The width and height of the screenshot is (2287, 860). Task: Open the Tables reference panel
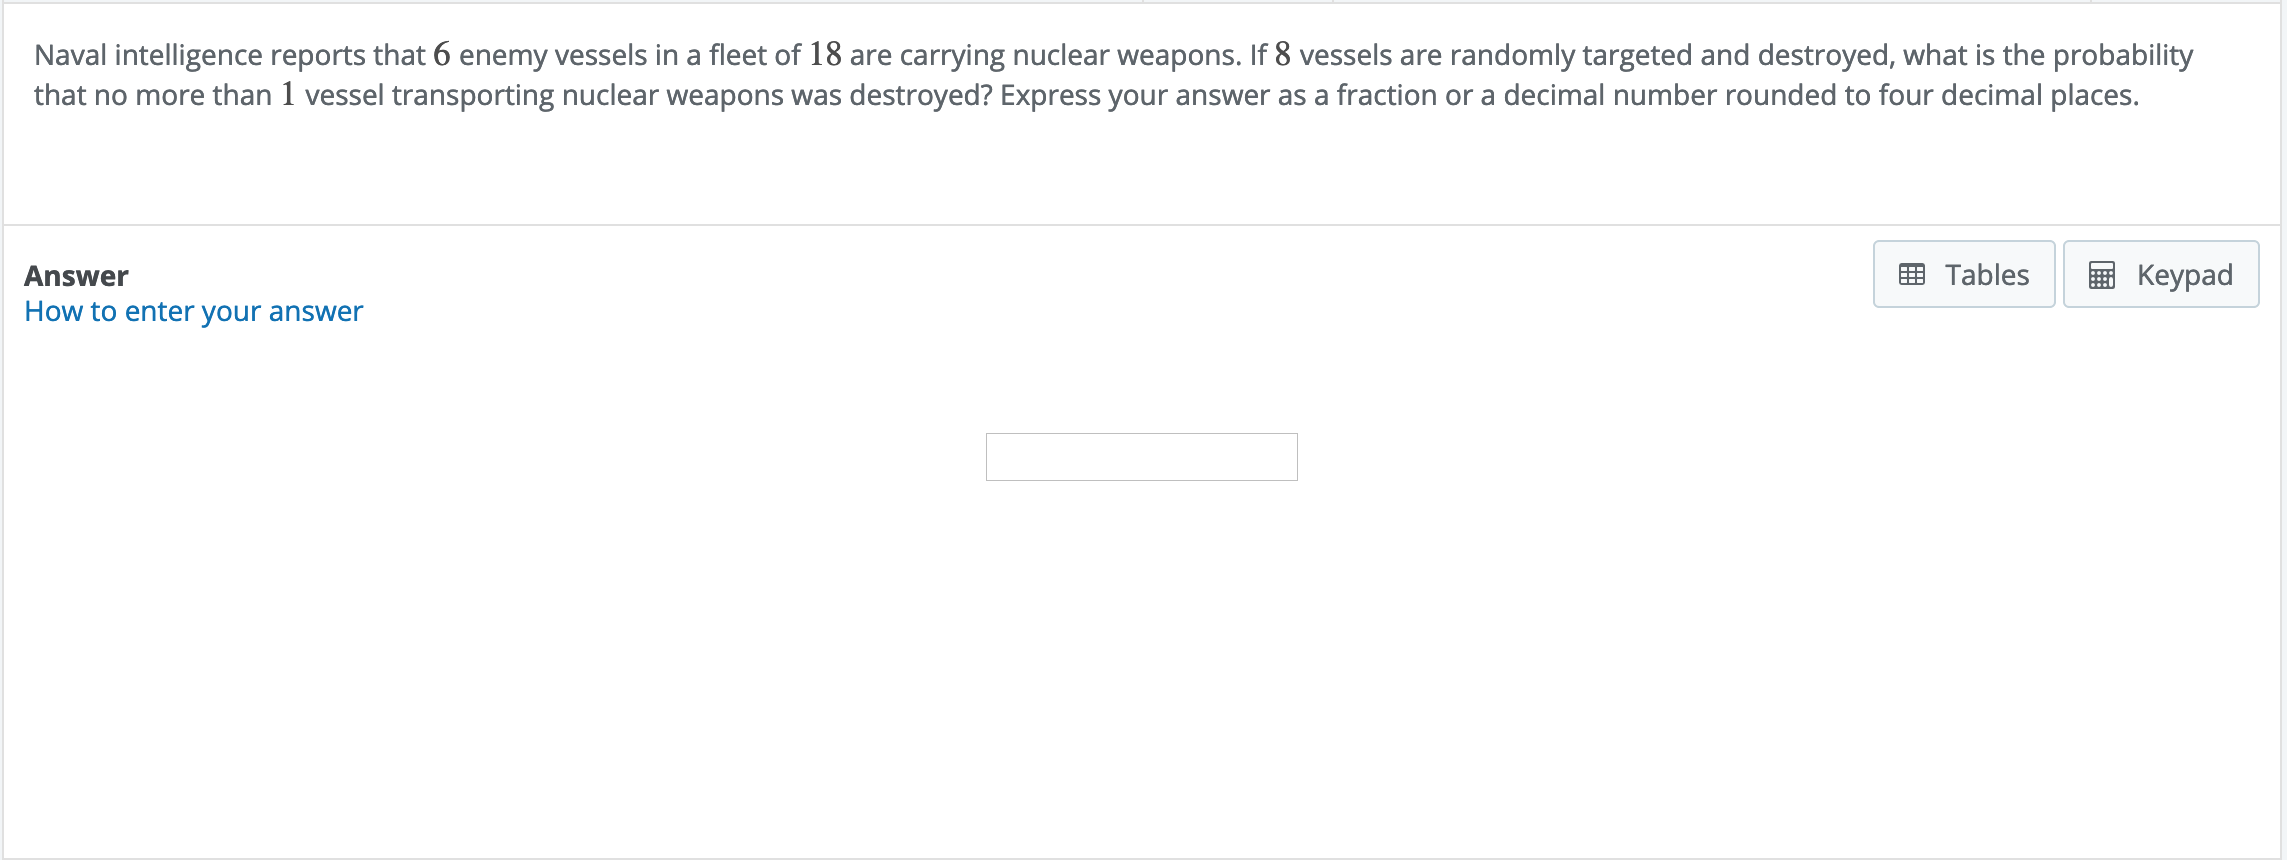1963,274
